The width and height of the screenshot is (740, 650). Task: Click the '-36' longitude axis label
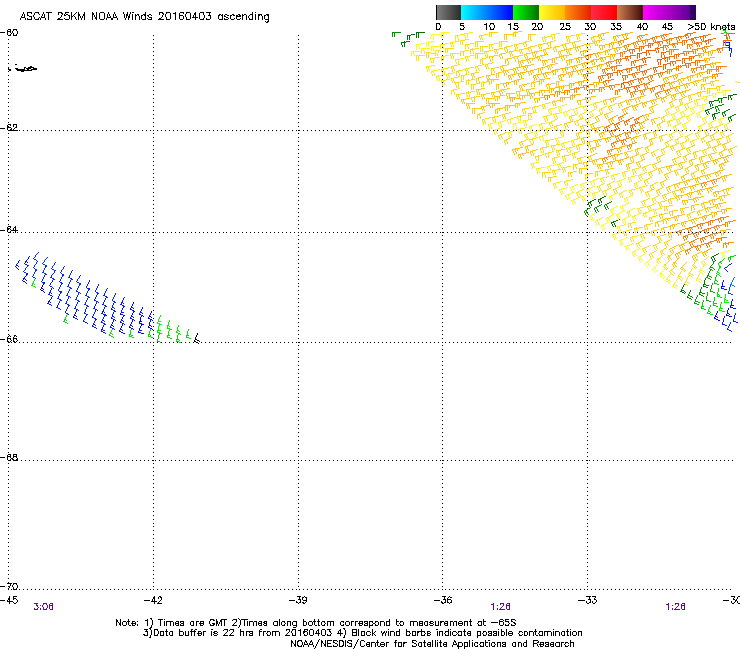(442, 600)
